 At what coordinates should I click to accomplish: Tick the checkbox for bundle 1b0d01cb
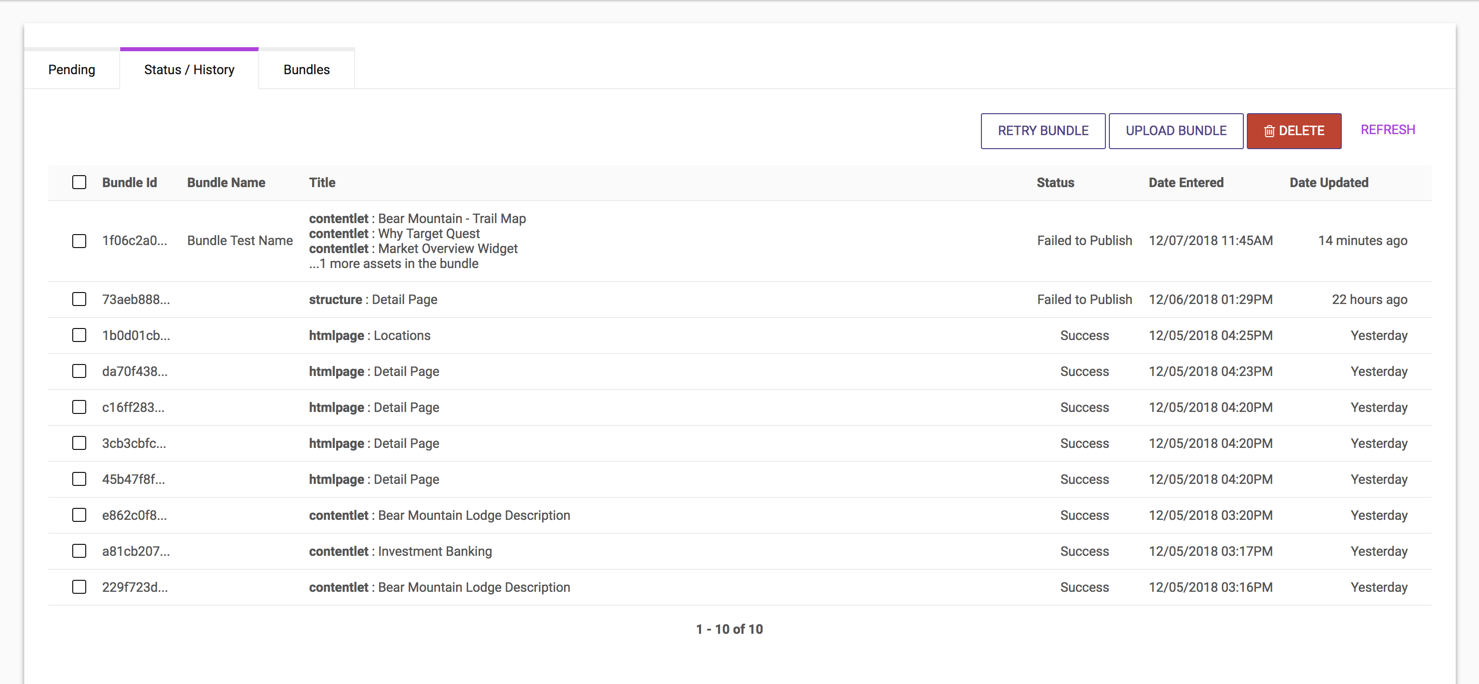pos(79,335)
